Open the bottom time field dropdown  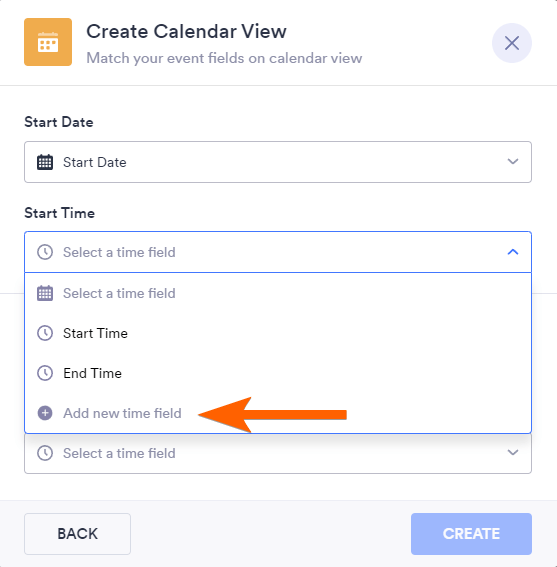(x=278, y=453)
